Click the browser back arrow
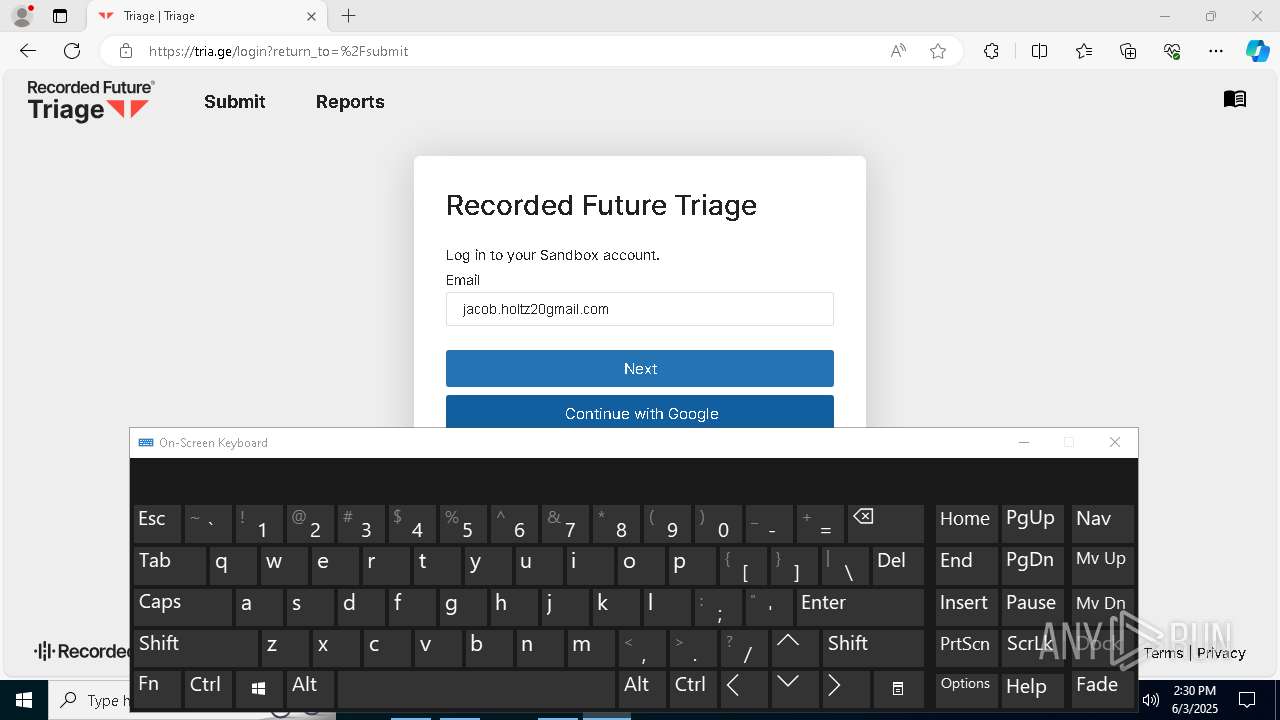This screenshot has width=1280, height=720. (x=28, y=51)
